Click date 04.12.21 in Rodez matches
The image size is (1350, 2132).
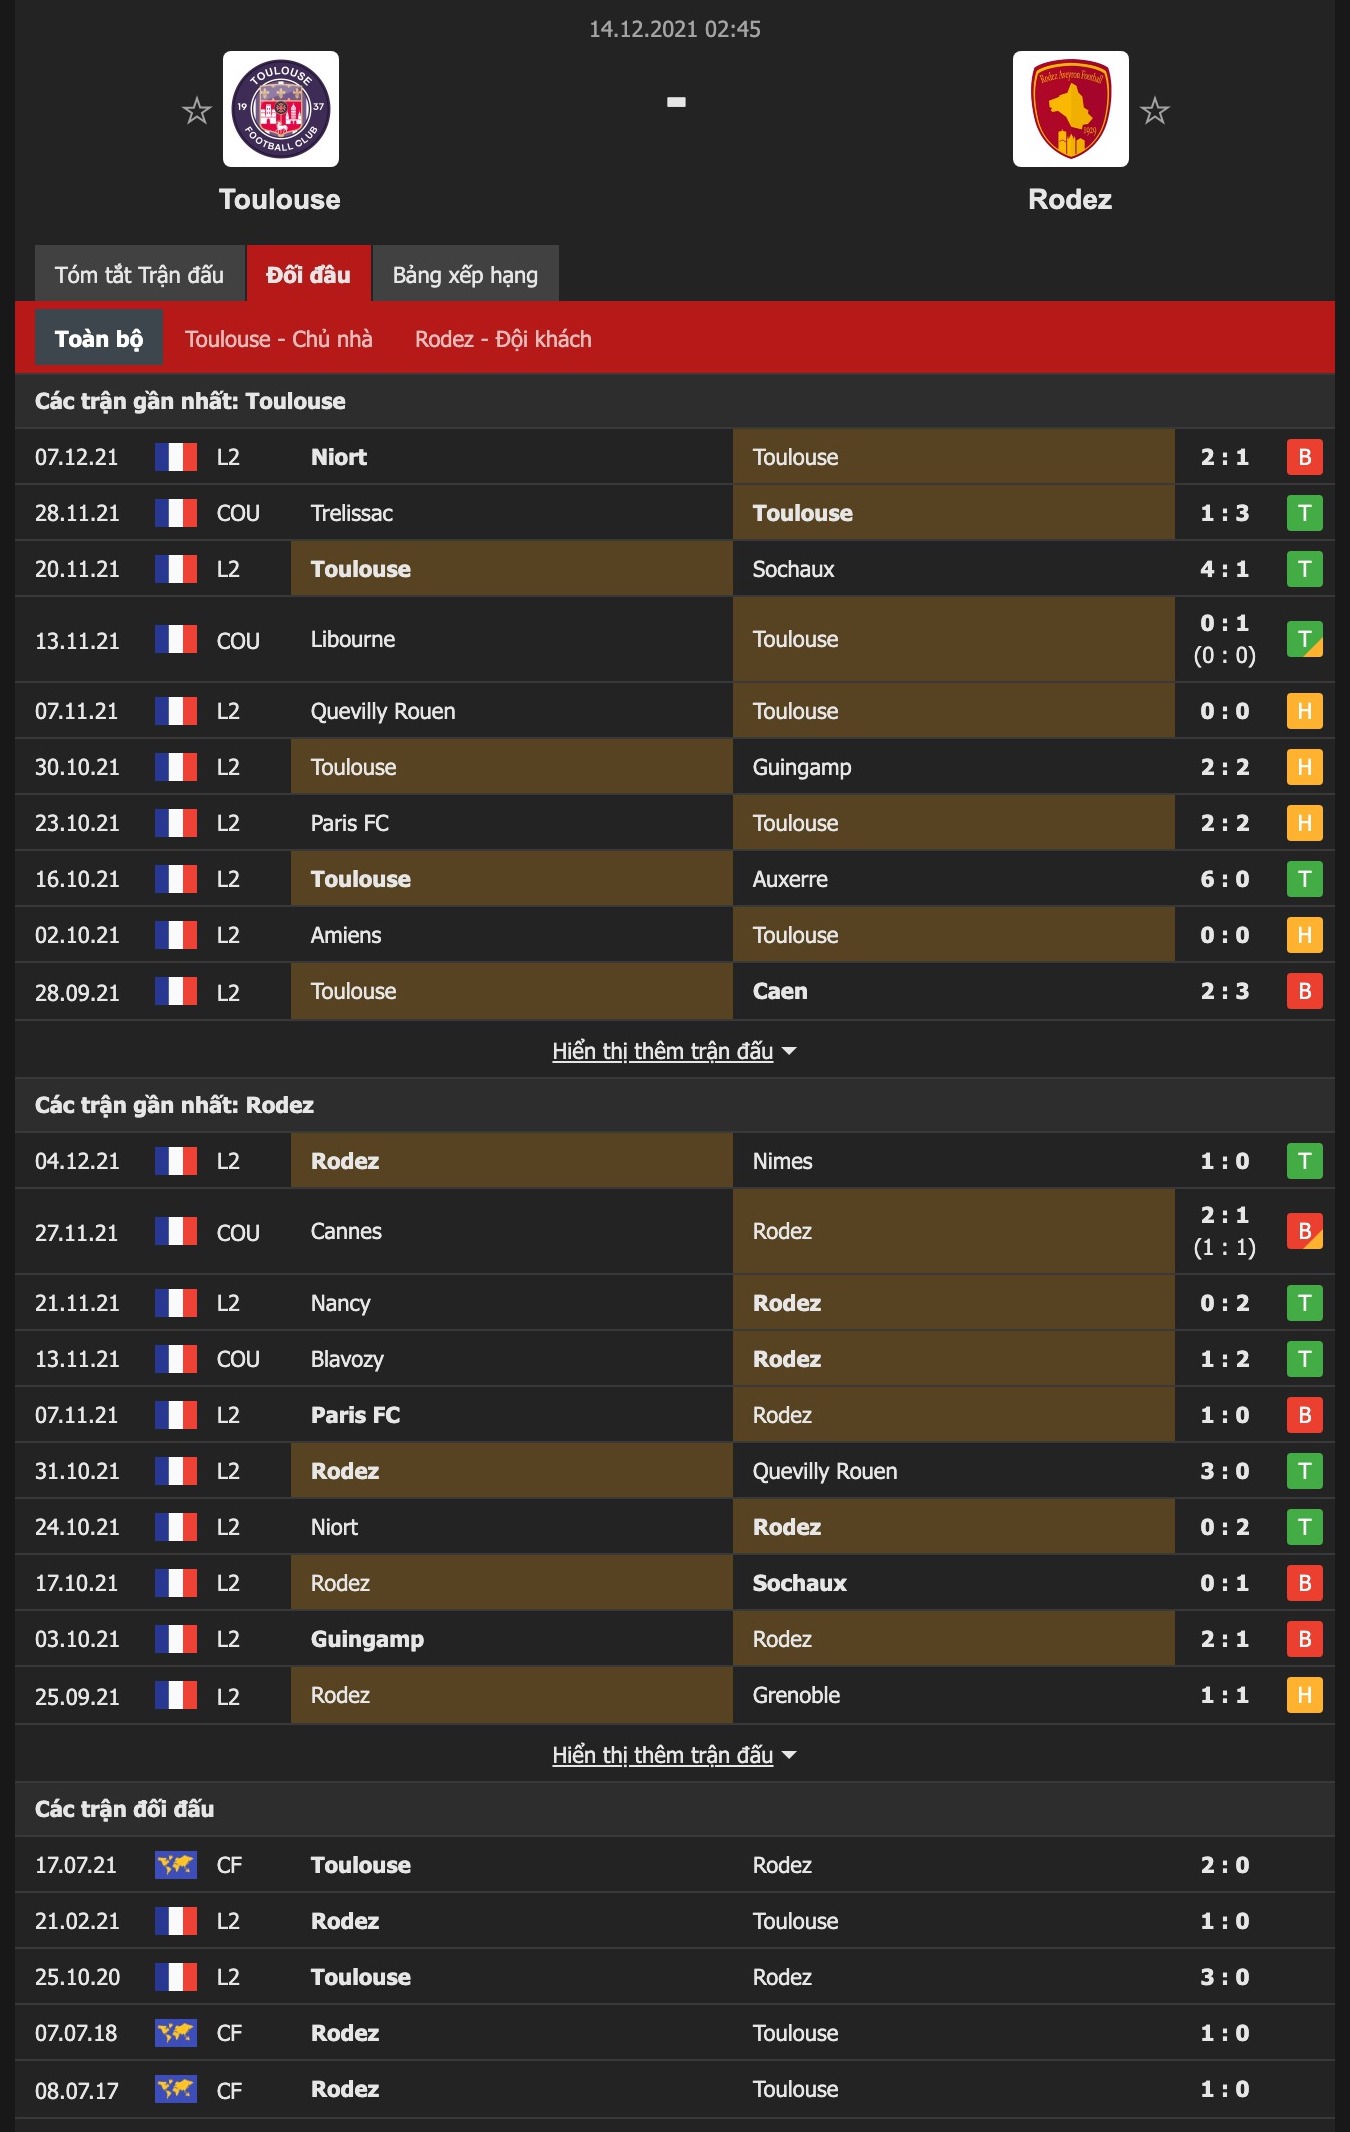coord(77,1161)
